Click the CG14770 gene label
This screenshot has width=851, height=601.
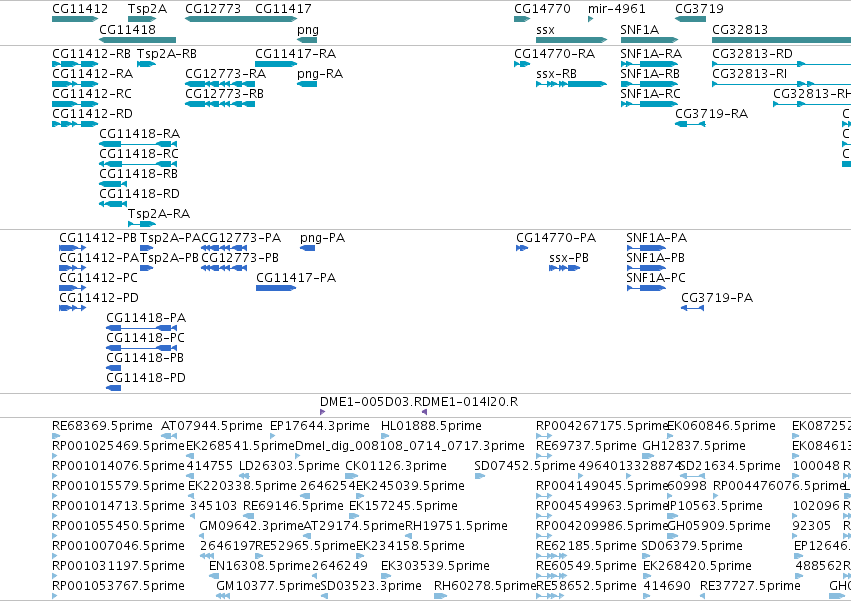tap(542, 9)
